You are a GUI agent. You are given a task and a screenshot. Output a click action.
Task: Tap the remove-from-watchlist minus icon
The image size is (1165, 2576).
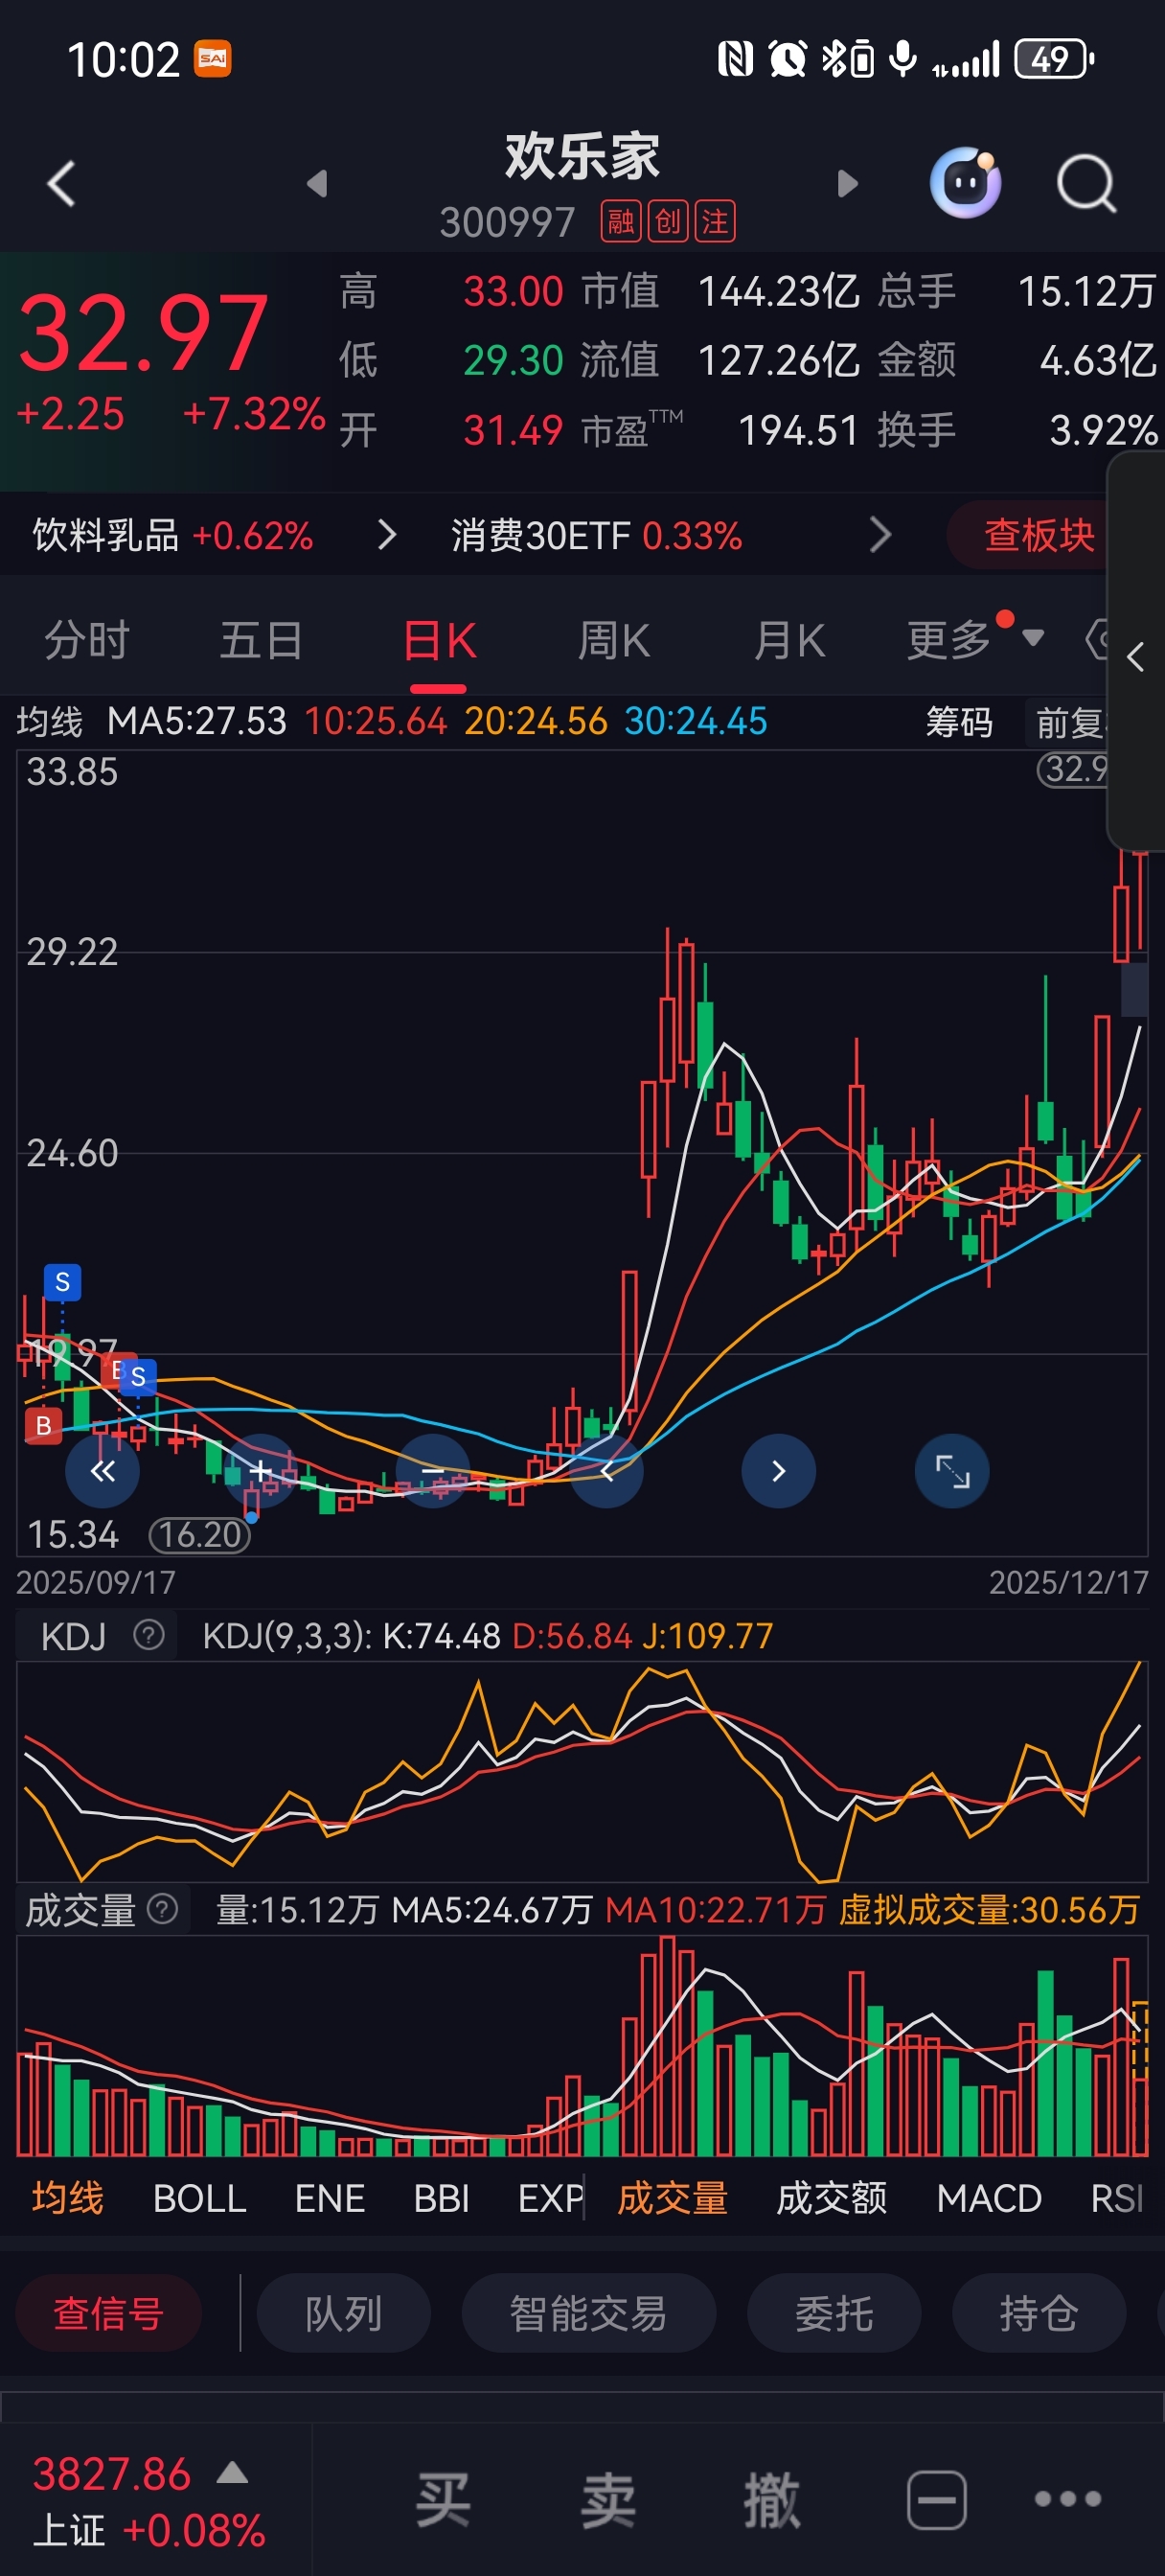[936, 2499]
